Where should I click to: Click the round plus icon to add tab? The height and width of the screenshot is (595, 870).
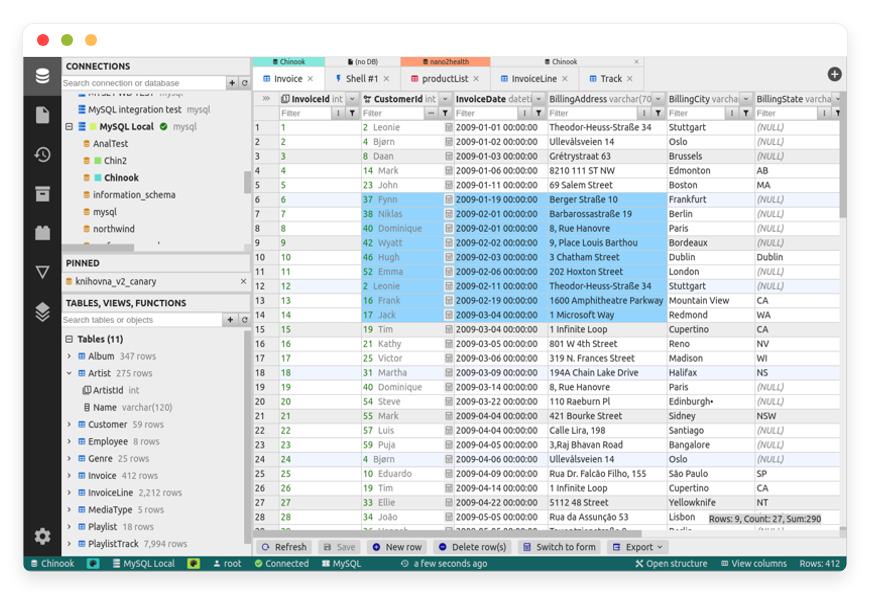coord(834,74)
